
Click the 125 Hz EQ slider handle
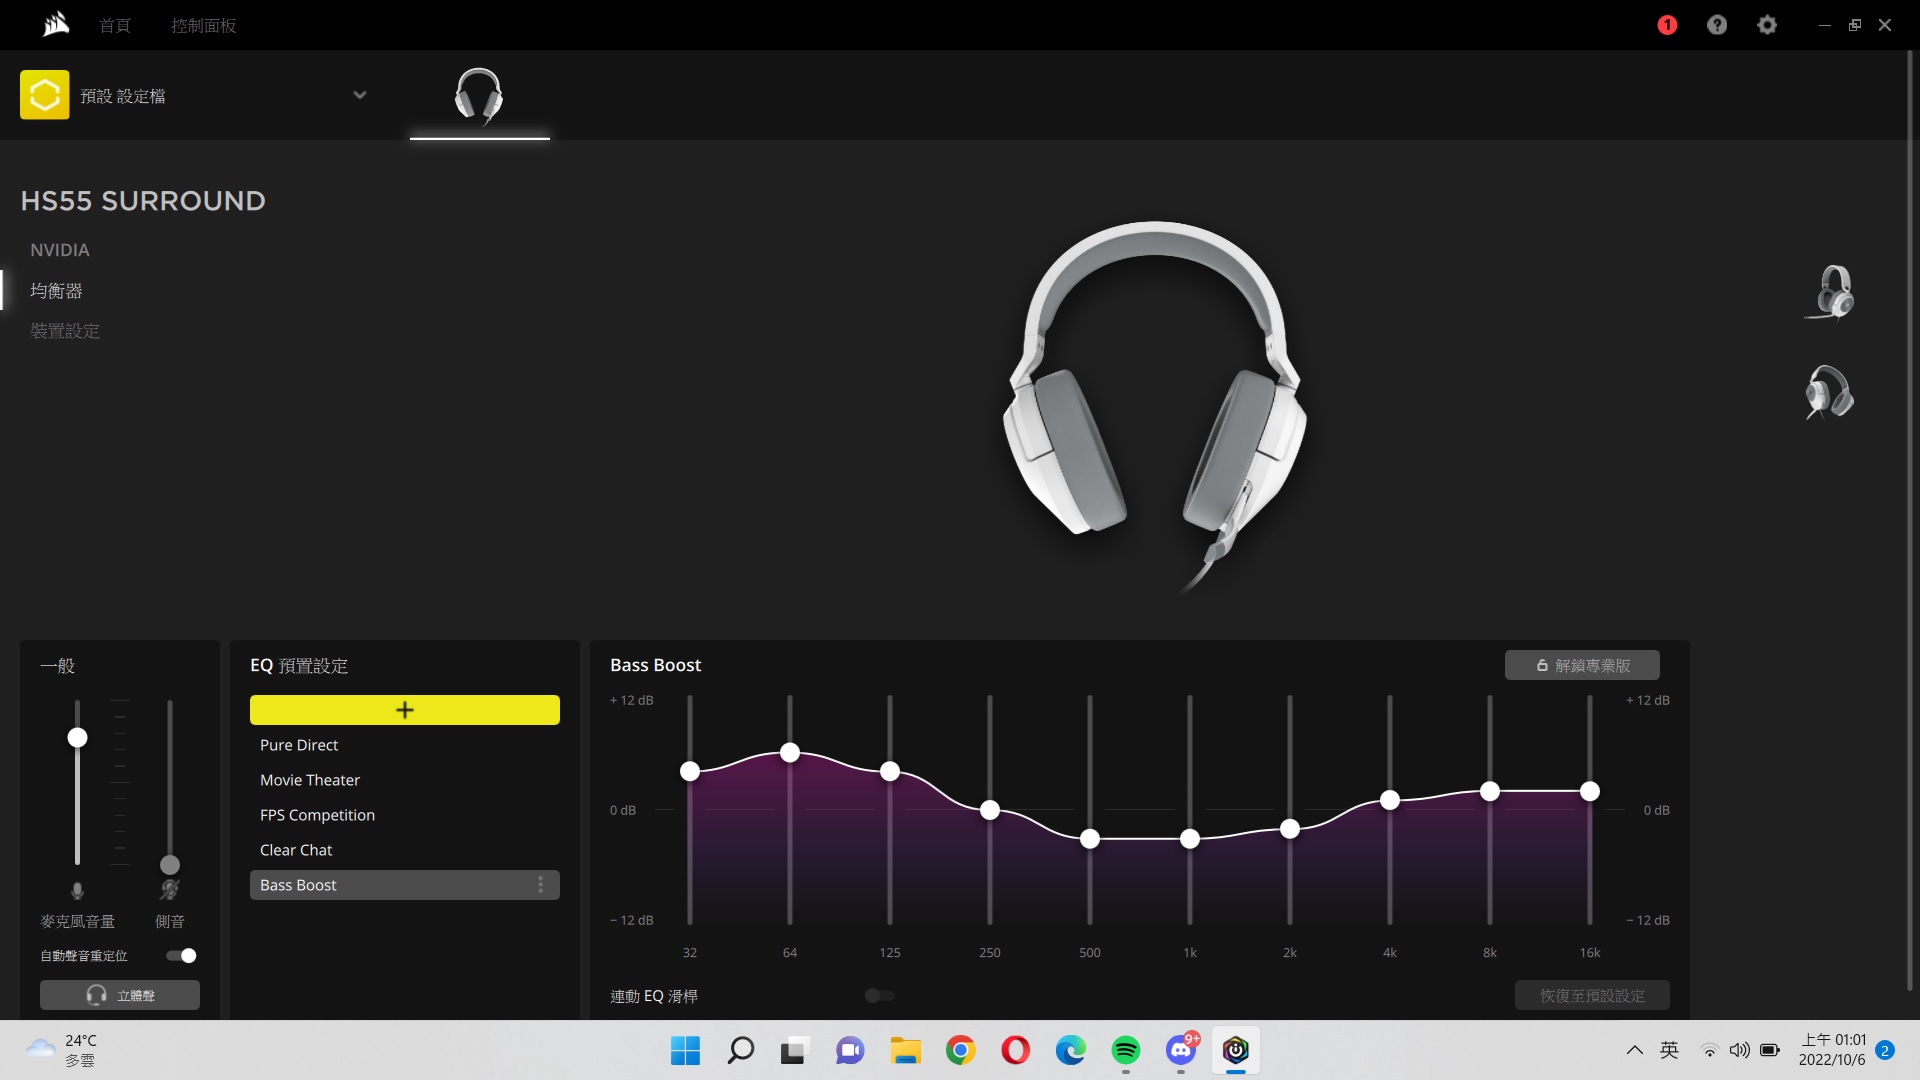point(890,771)
